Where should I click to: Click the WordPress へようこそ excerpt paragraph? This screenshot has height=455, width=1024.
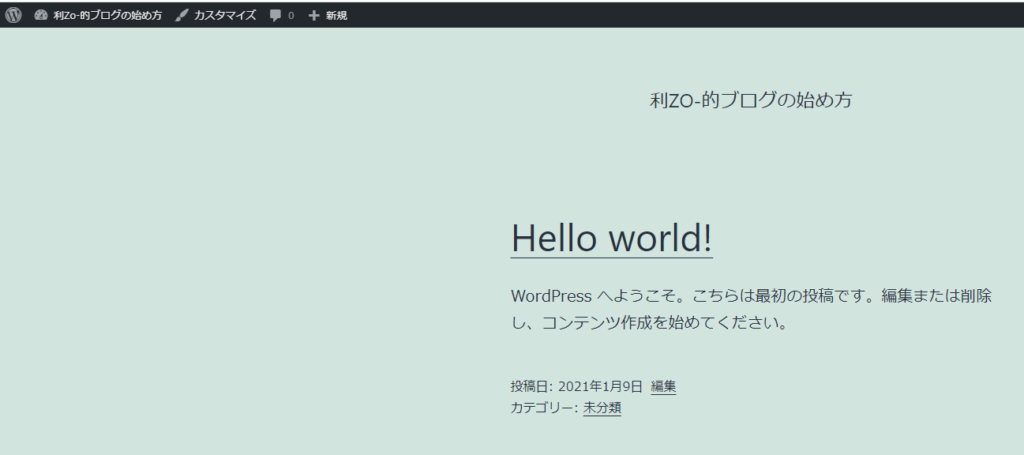pyautogui.click(x=750, y=297)
